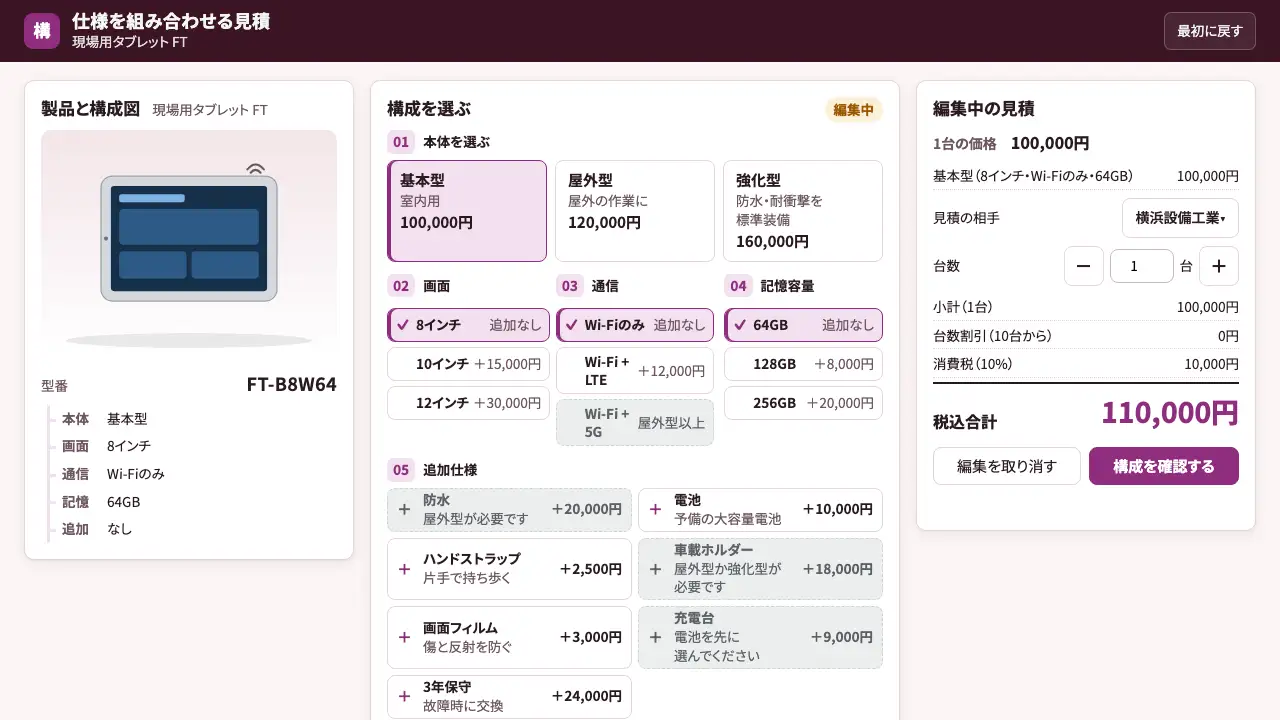1280x720 pixels.
Task: Click the 編集中 status badge
Action: coord(854,110)
